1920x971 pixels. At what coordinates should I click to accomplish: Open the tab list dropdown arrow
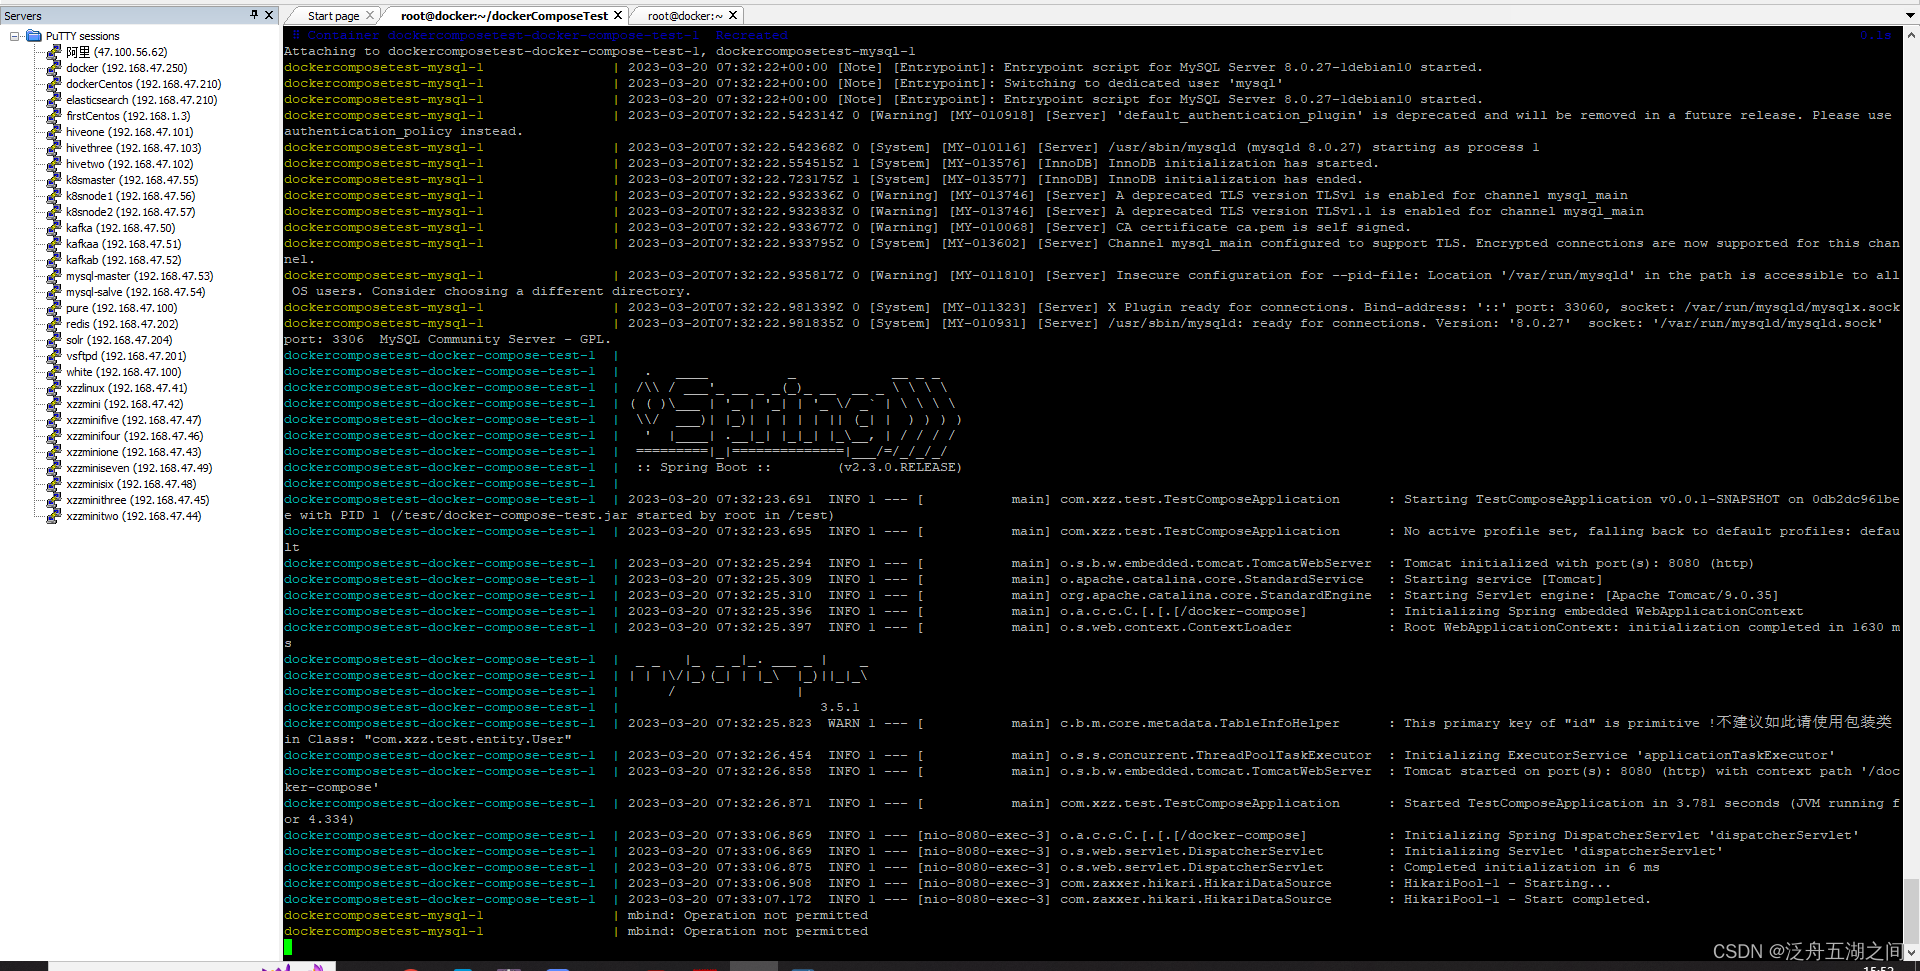coord(1910,16)
